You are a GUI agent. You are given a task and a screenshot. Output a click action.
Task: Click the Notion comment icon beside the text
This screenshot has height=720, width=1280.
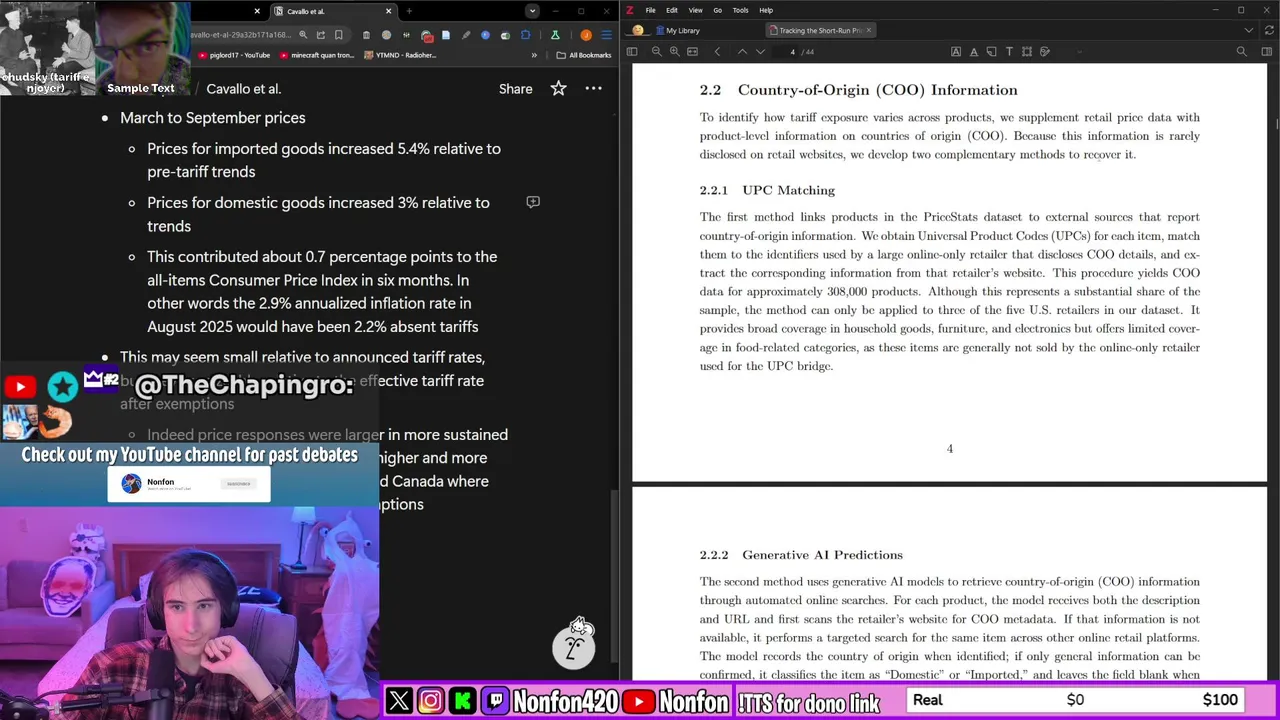[533, 202]
